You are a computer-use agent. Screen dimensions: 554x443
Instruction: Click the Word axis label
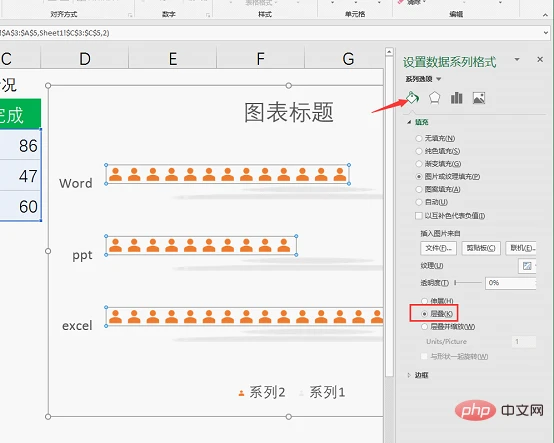[x=76, y=183]
